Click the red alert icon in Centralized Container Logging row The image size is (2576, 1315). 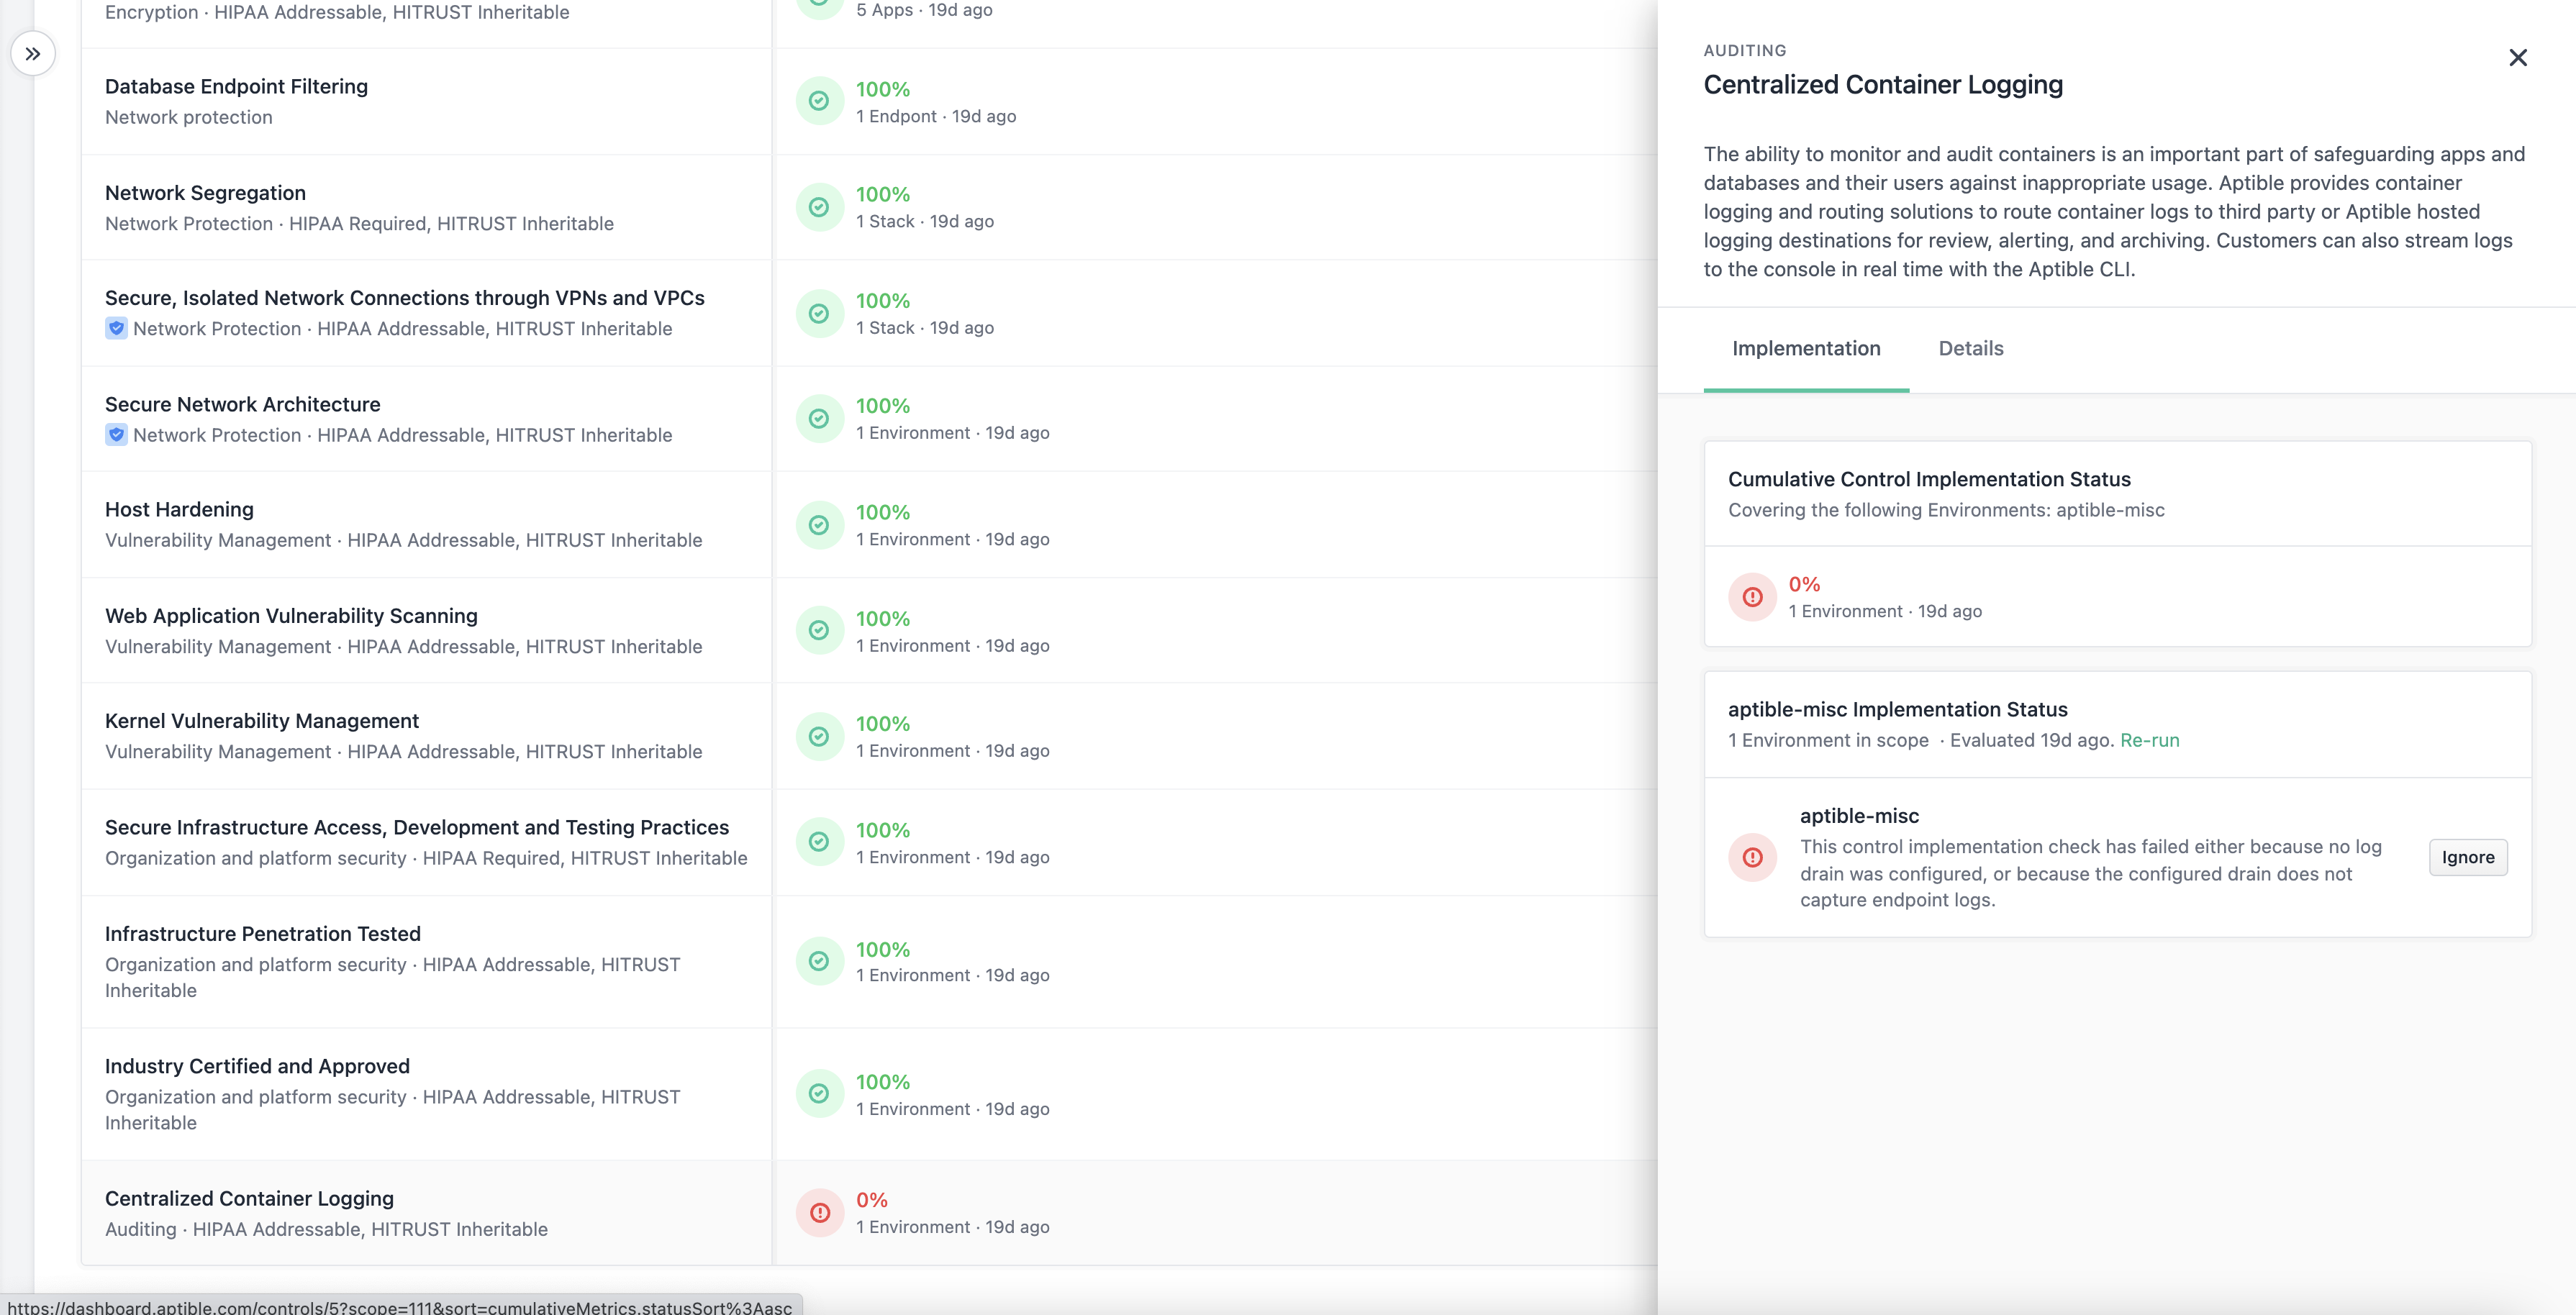pos(819,1212)
